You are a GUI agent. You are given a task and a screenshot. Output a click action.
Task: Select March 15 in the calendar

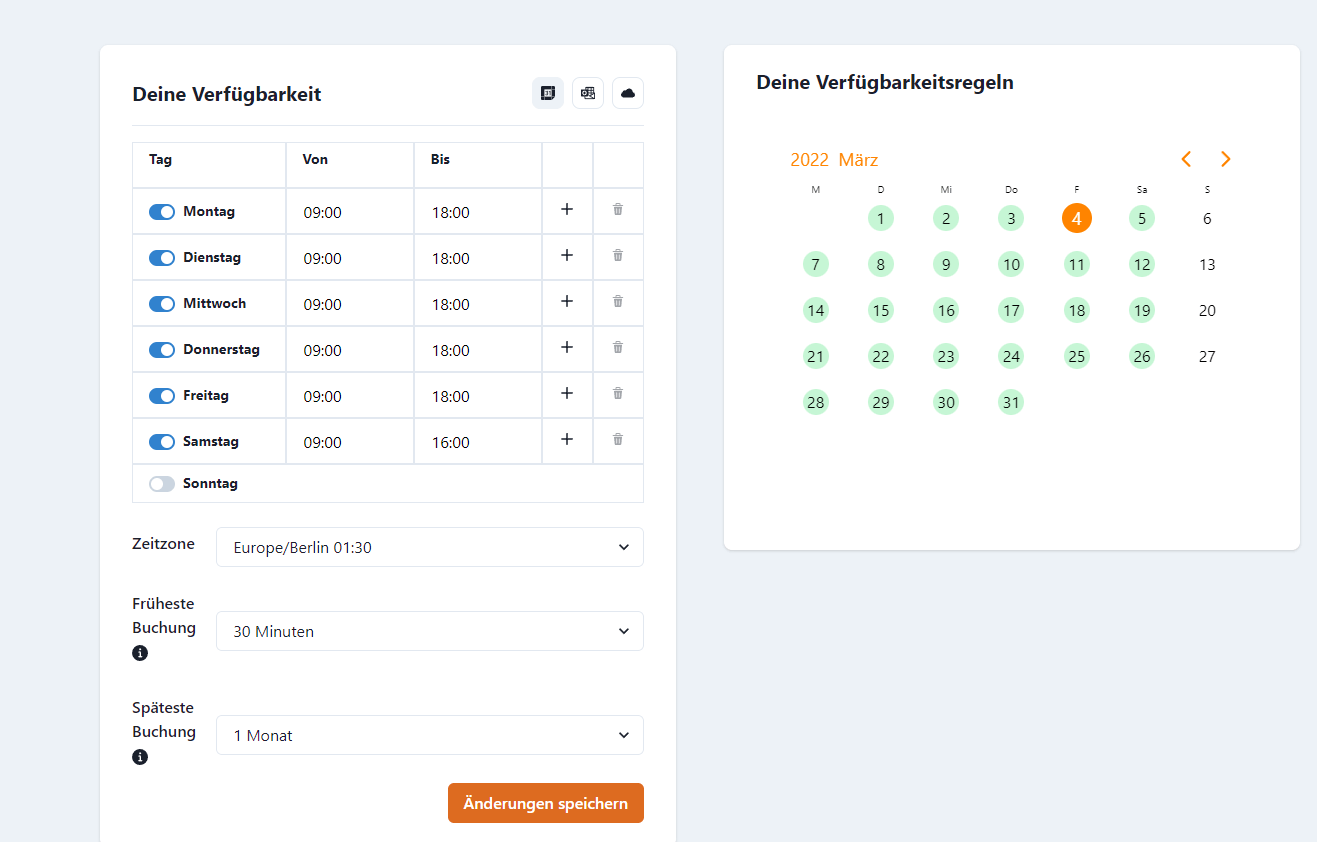coord(881,310)
